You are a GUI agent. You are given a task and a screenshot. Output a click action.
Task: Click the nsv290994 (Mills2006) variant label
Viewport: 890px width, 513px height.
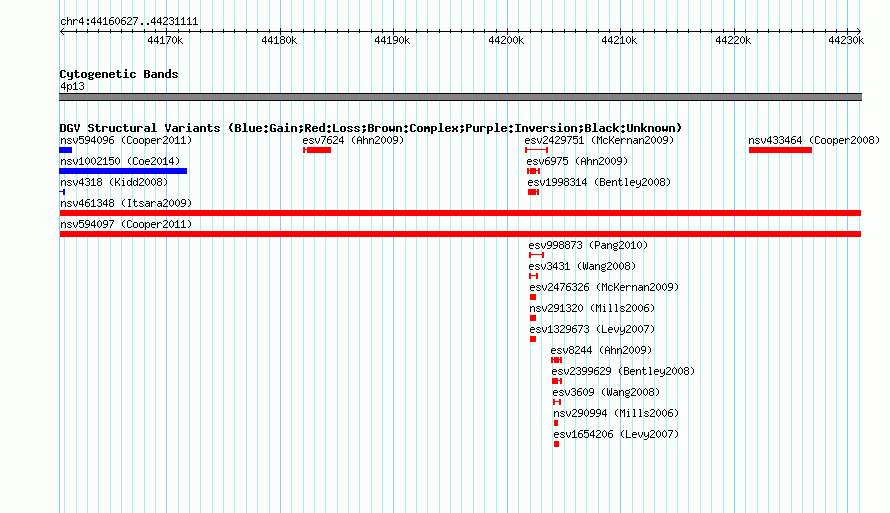[x=616, y=413]
